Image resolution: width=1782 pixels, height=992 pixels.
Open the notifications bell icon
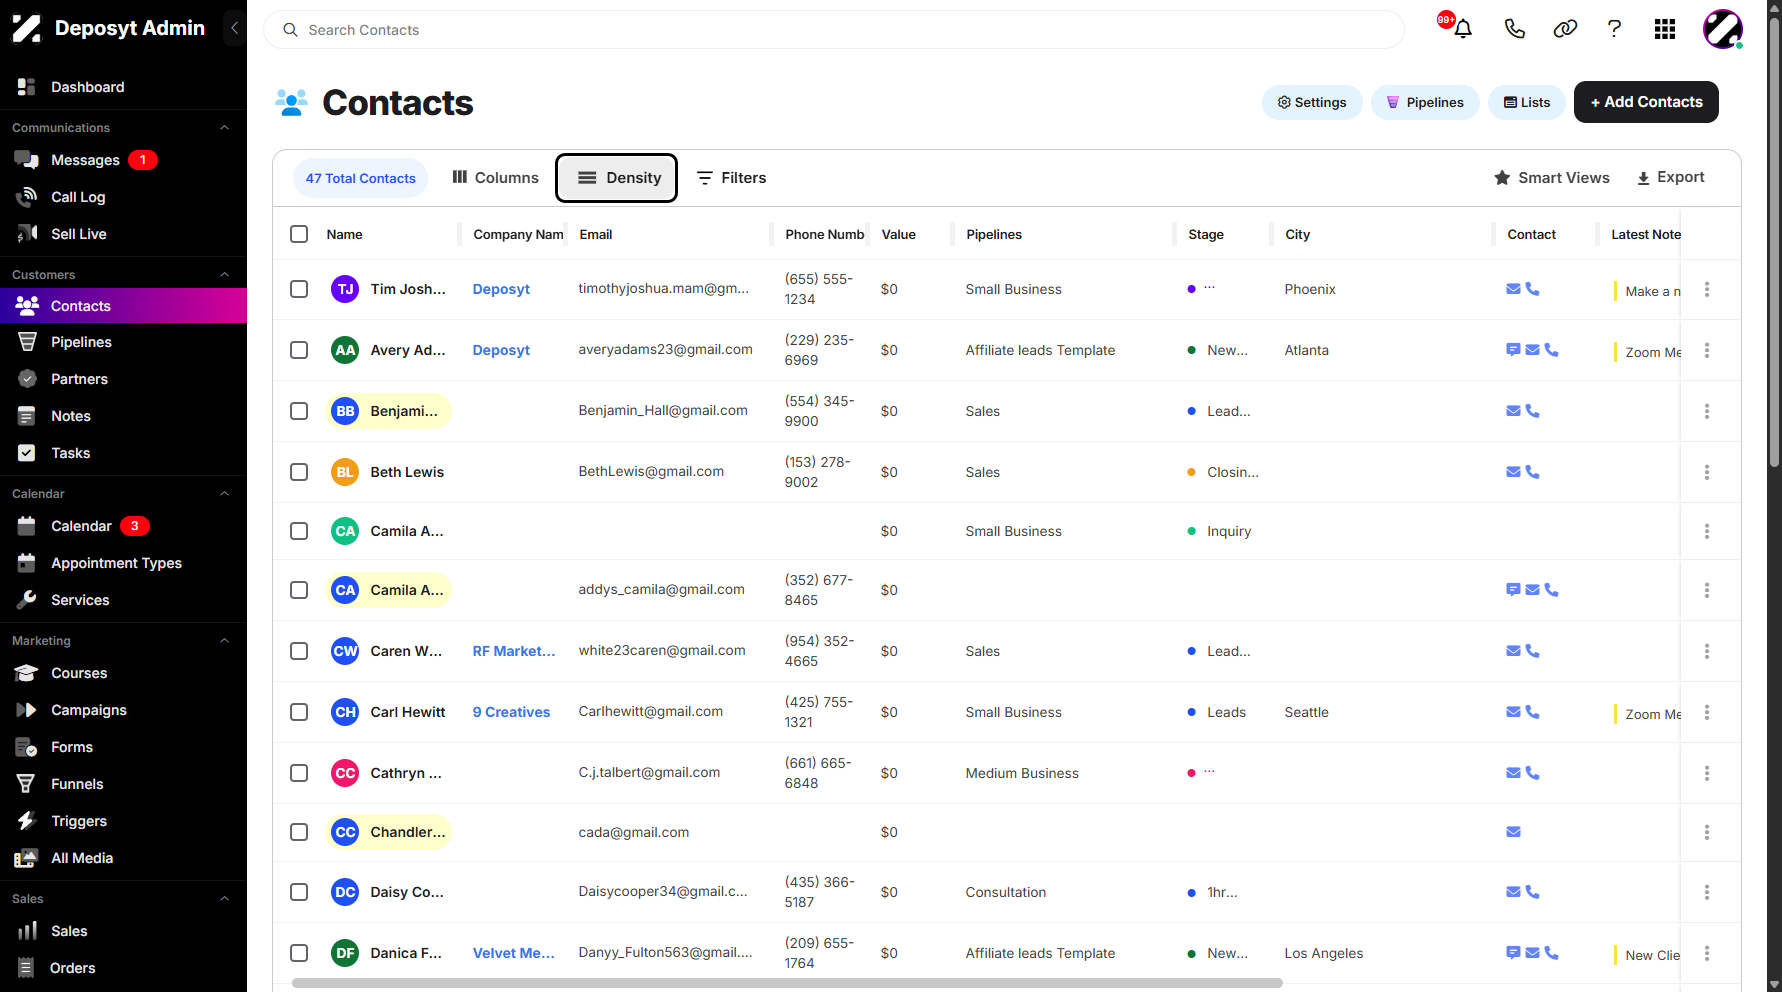(1462, 29)
